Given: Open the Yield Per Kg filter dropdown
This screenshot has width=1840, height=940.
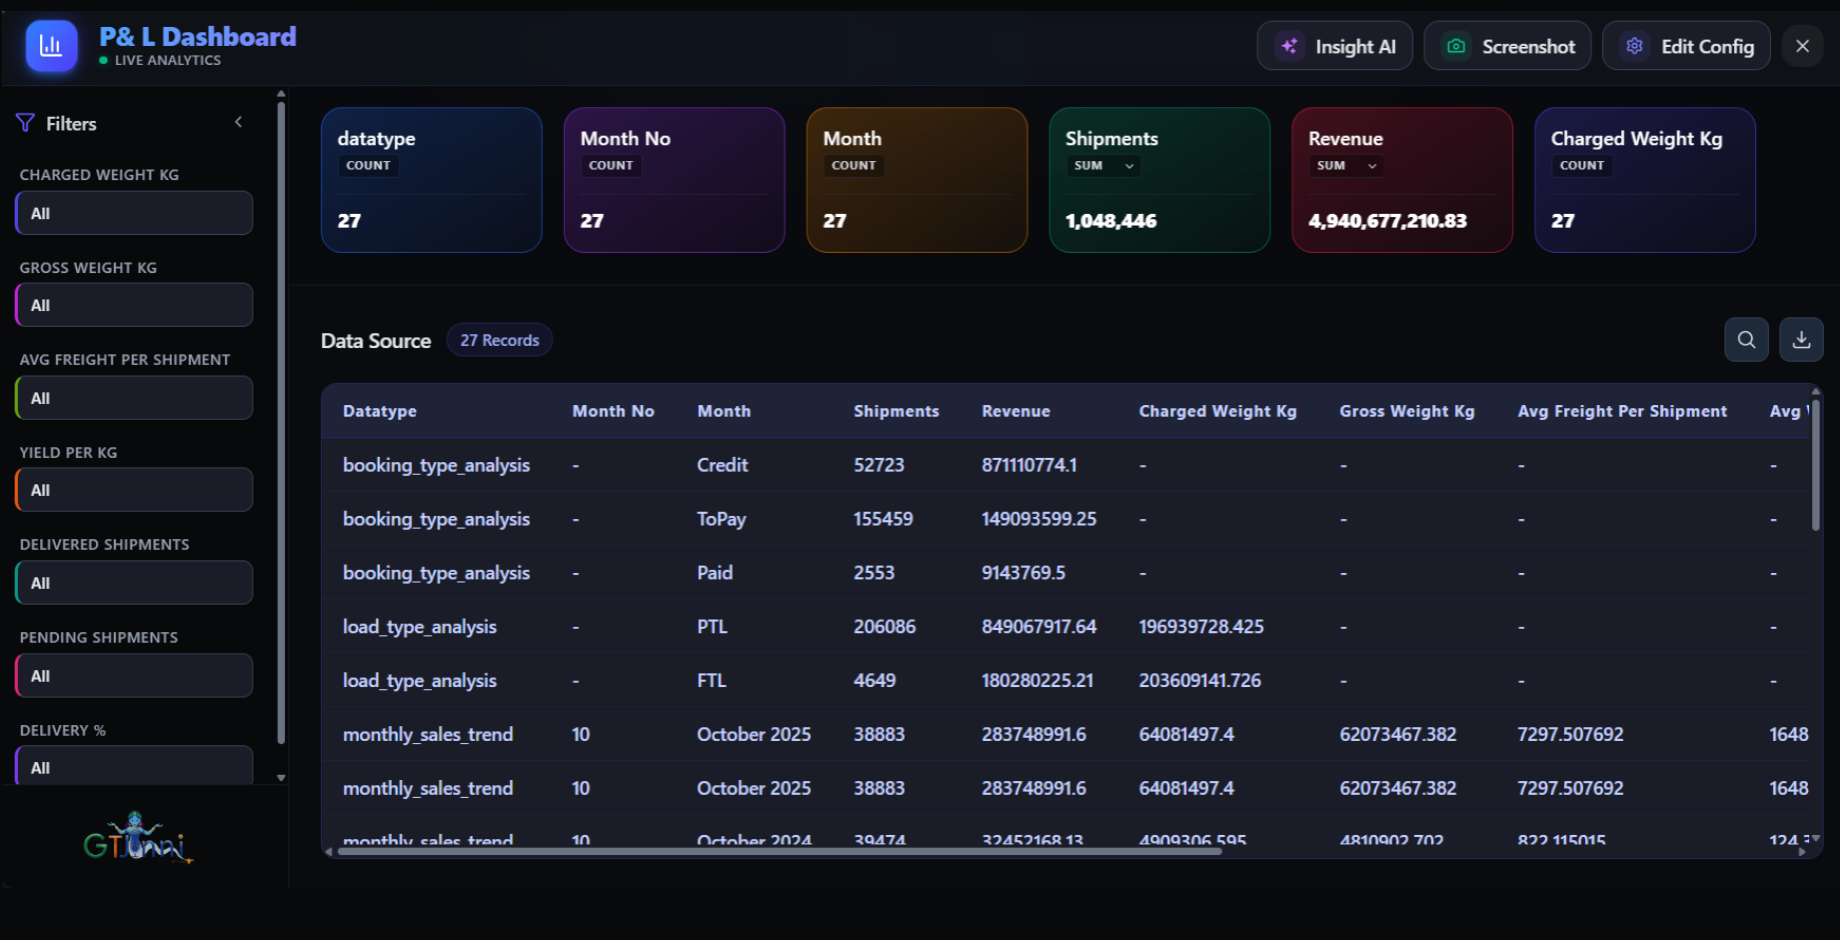Looking at the screenshot, I should (x=134, y=490).
